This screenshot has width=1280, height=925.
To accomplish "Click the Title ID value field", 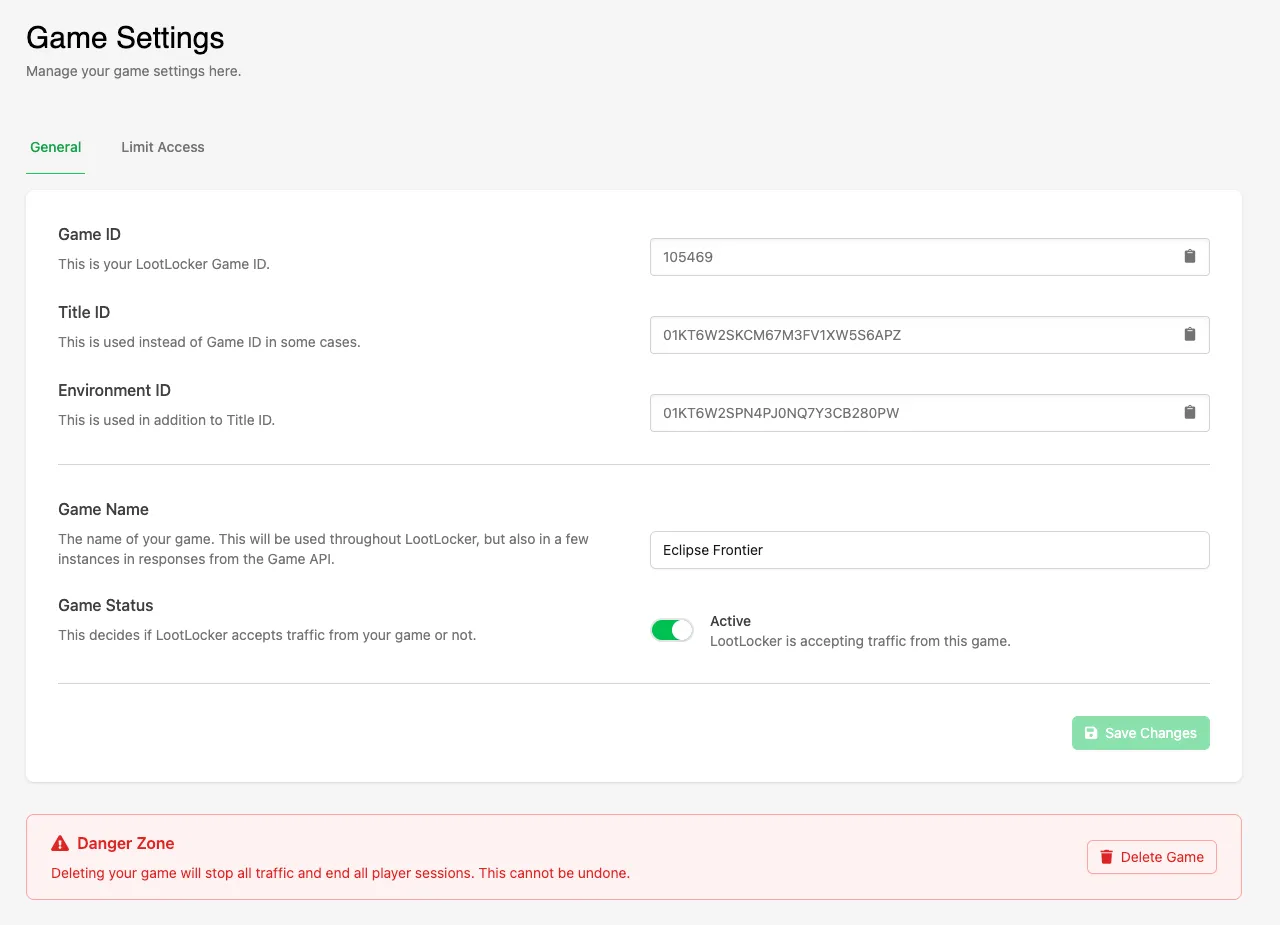I will (930, 335).
